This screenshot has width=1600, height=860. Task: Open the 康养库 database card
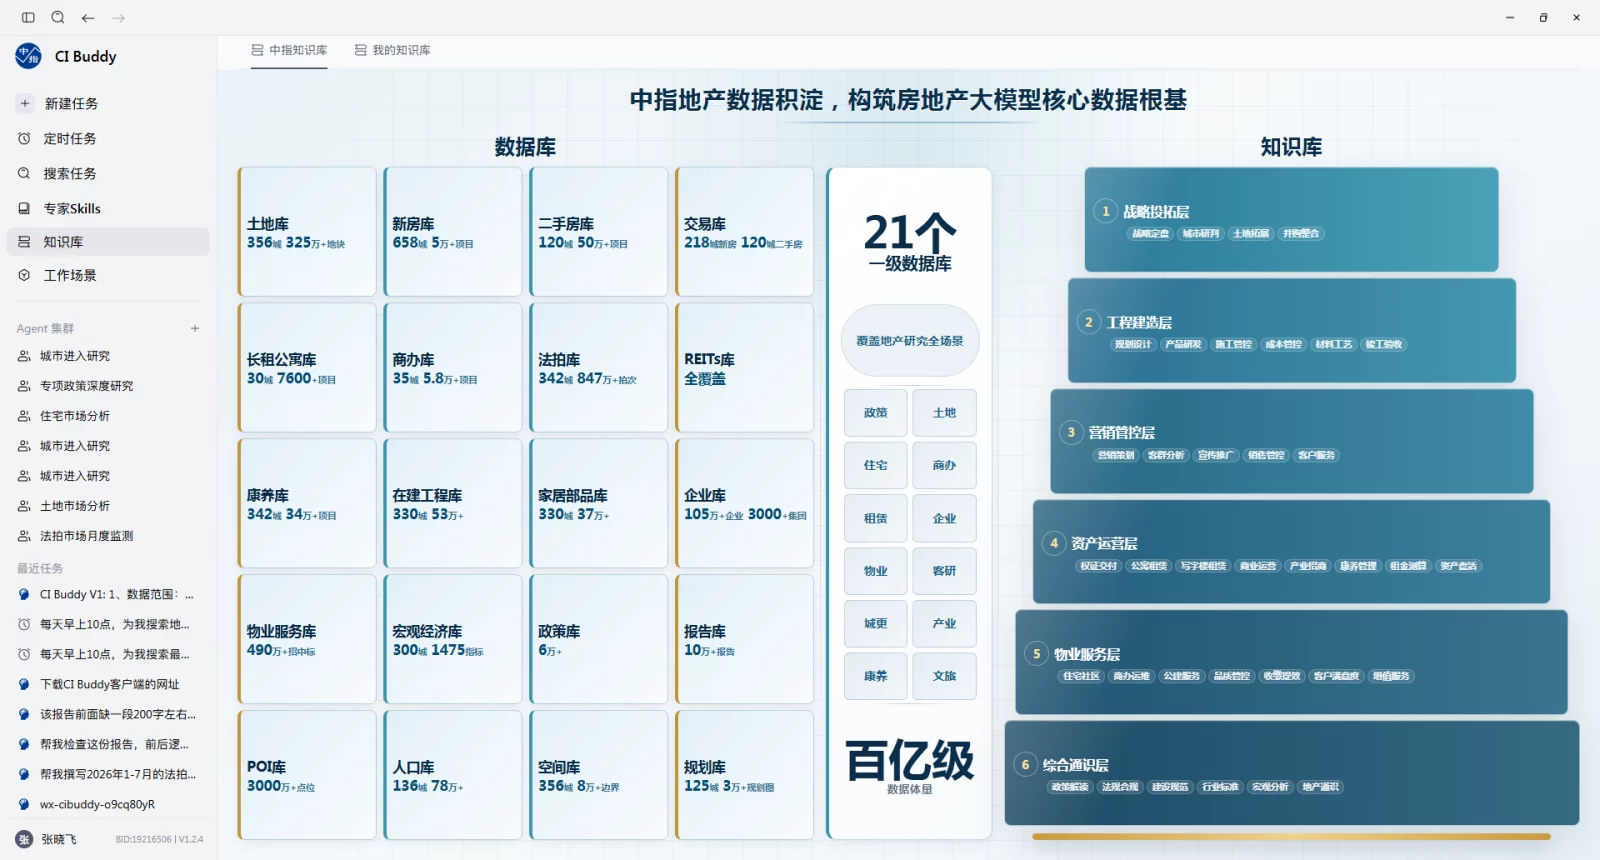307,504
